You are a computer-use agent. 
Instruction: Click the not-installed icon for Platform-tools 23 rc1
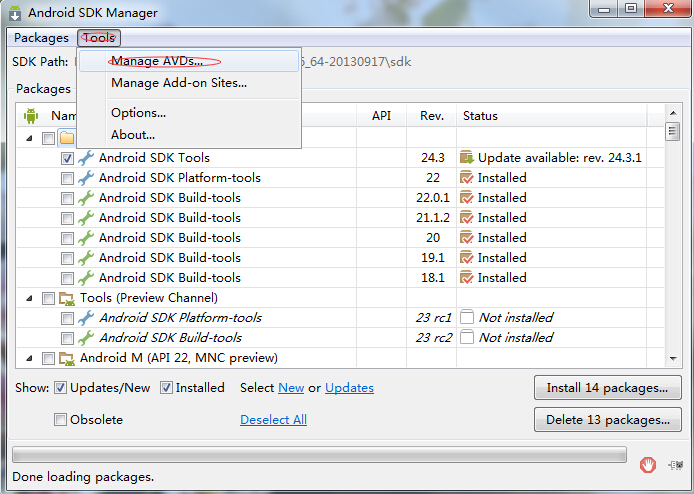click(x=467, y=317)
